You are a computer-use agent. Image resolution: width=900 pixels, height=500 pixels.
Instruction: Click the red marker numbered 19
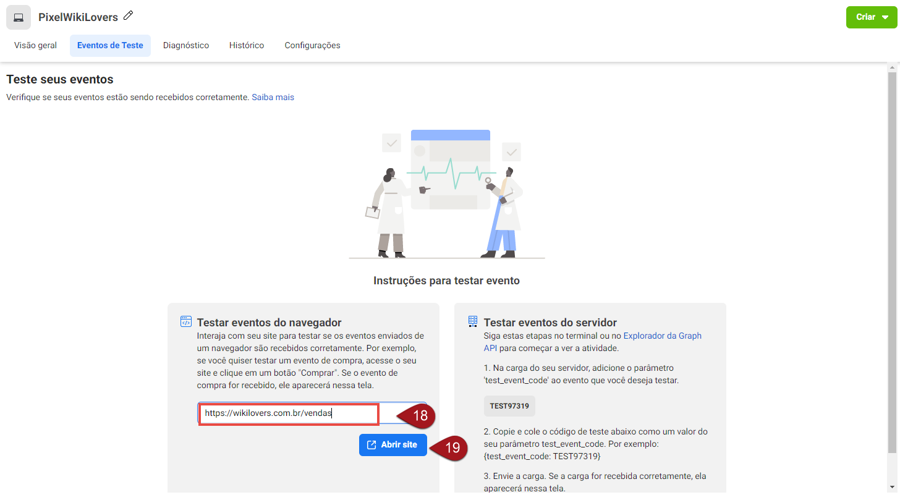(450, 447)
